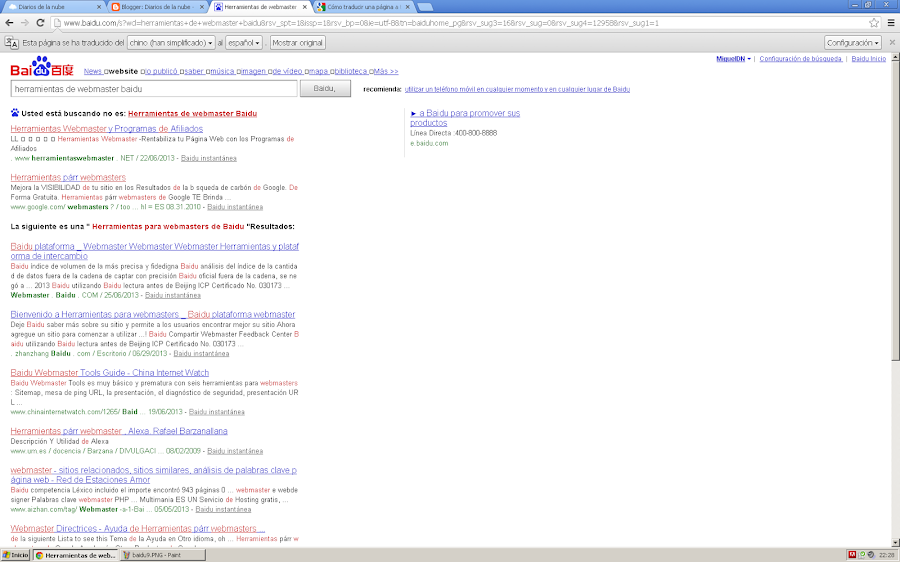The image size is (900, 562).
Task: Click the mobile phone recommendation link
Action: point(517,89)
